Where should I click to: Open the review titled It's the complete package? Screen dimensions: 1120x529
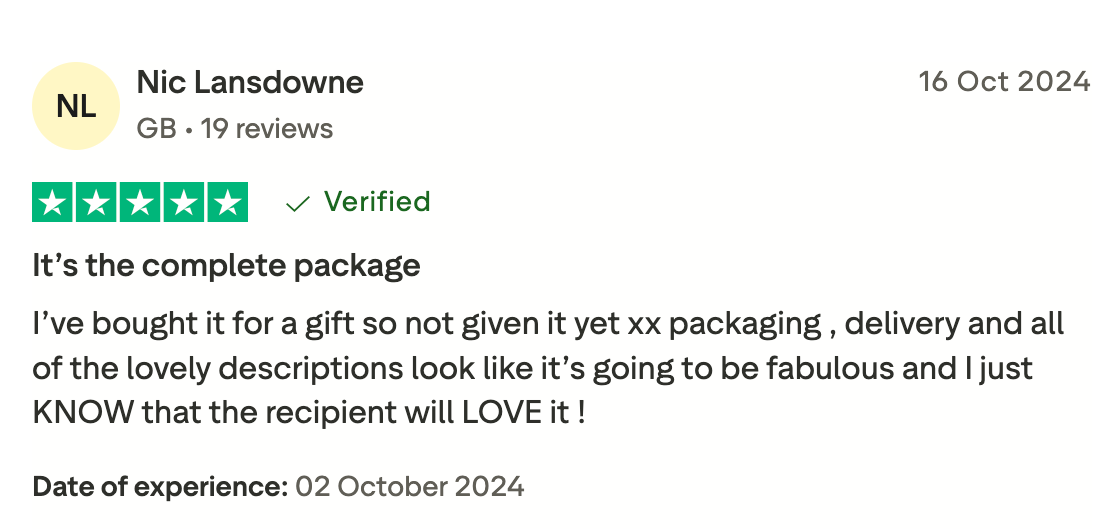click(226, 267)
